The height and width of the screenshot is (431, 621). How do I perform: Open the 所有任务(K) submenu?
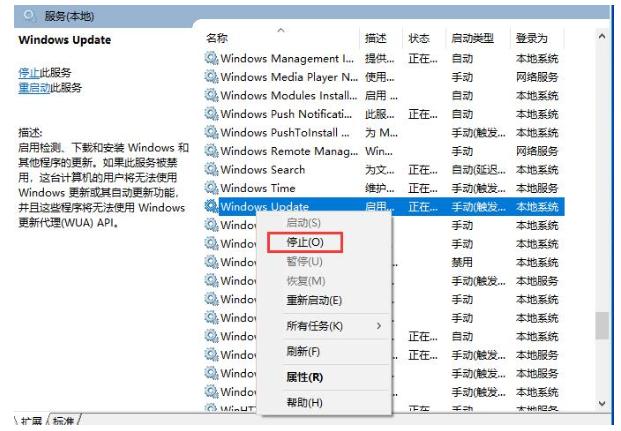(x=314, y=326)
